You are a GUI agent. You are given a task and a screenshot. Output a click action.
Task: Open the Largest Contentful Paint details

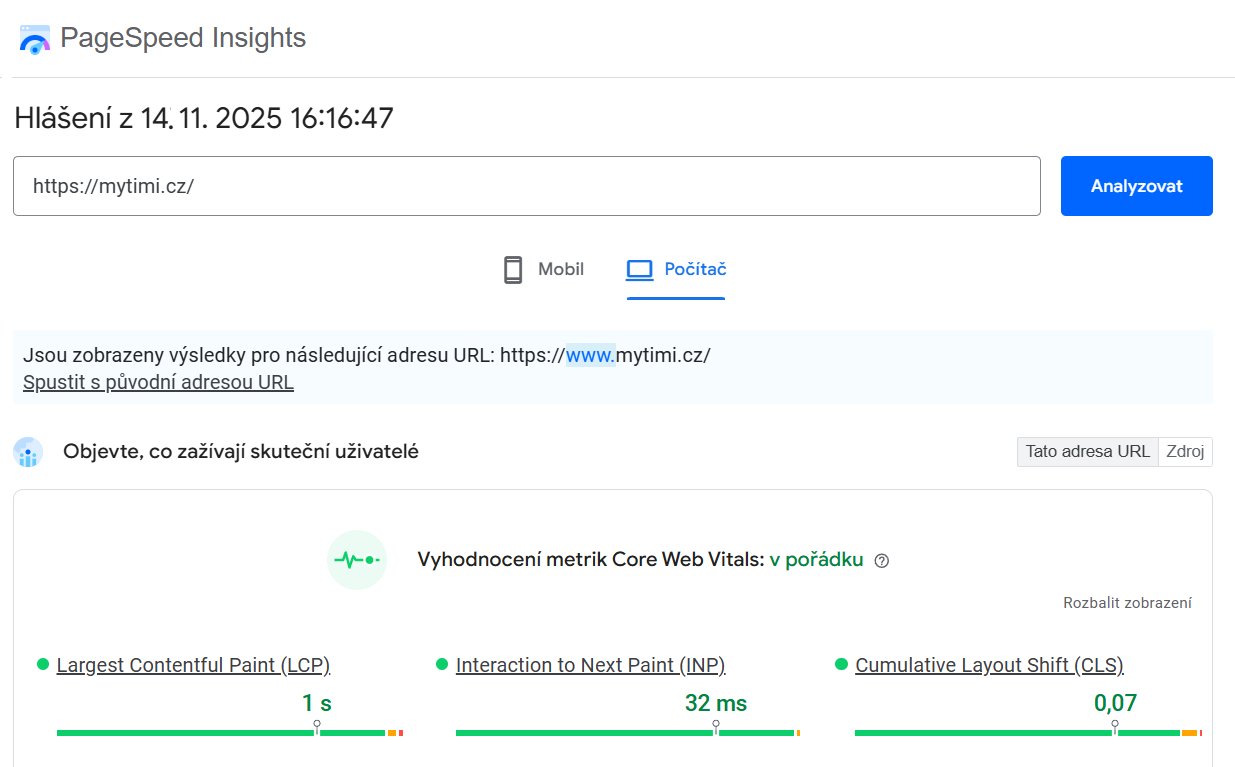click(193, 664)
